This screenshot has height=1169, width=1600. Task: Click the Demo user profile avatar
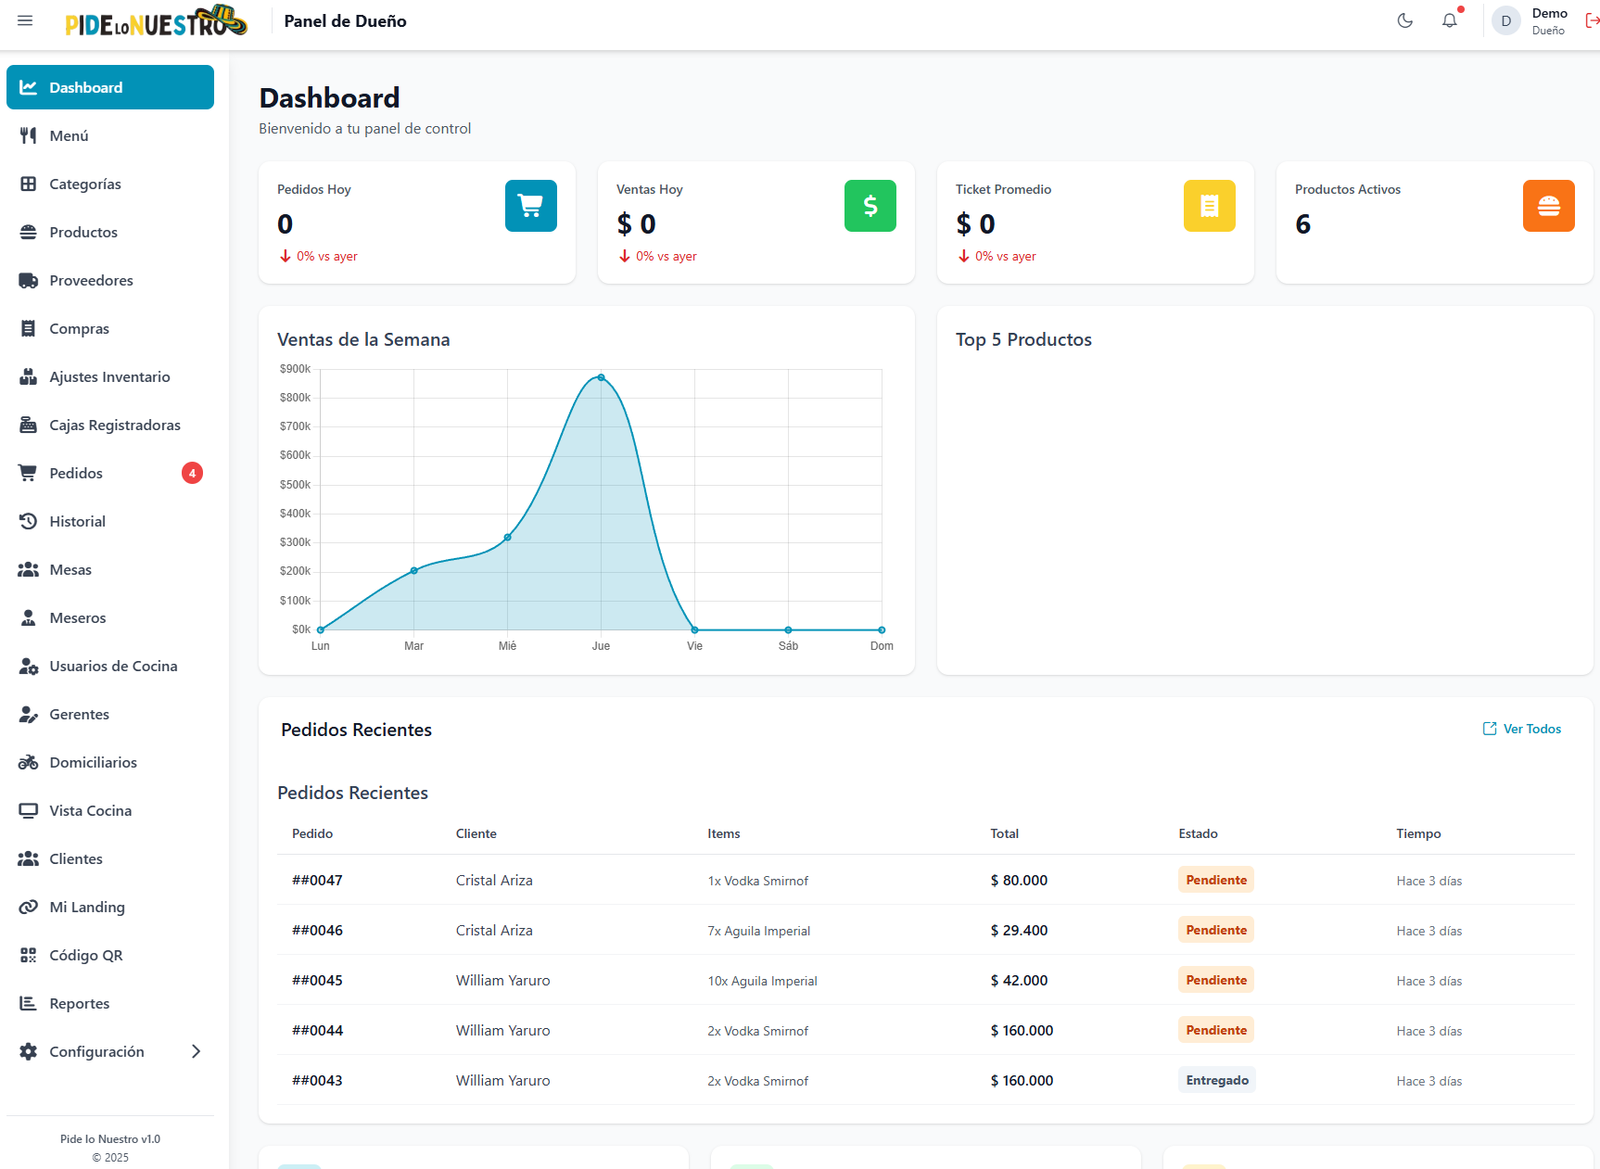1506,20
